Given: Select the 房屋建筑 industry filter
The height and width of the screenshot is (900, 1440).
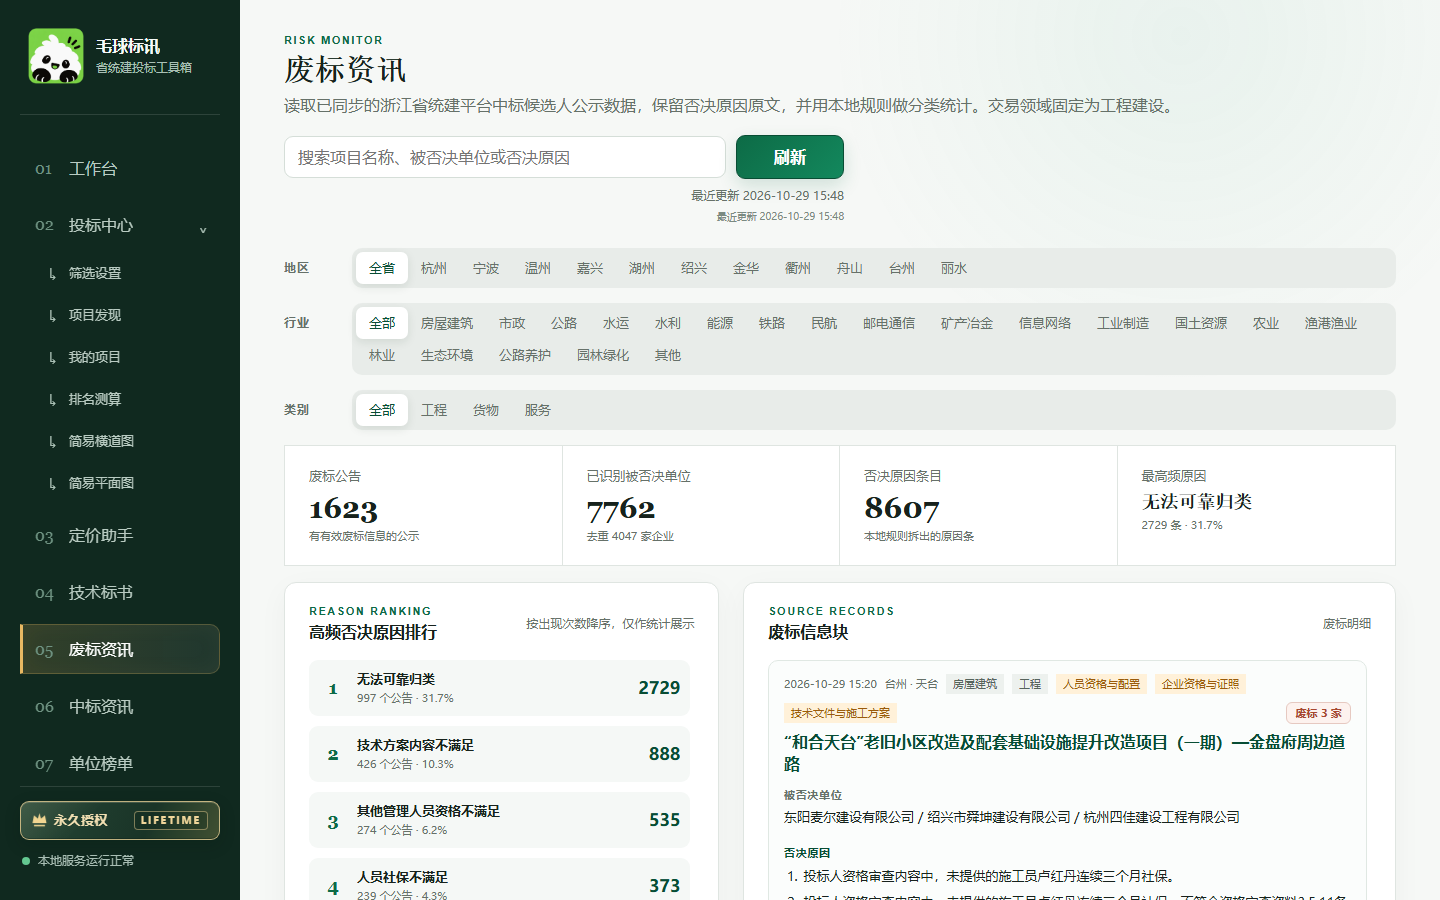Looking at the screenshot, I should click(x=447, y=323).
